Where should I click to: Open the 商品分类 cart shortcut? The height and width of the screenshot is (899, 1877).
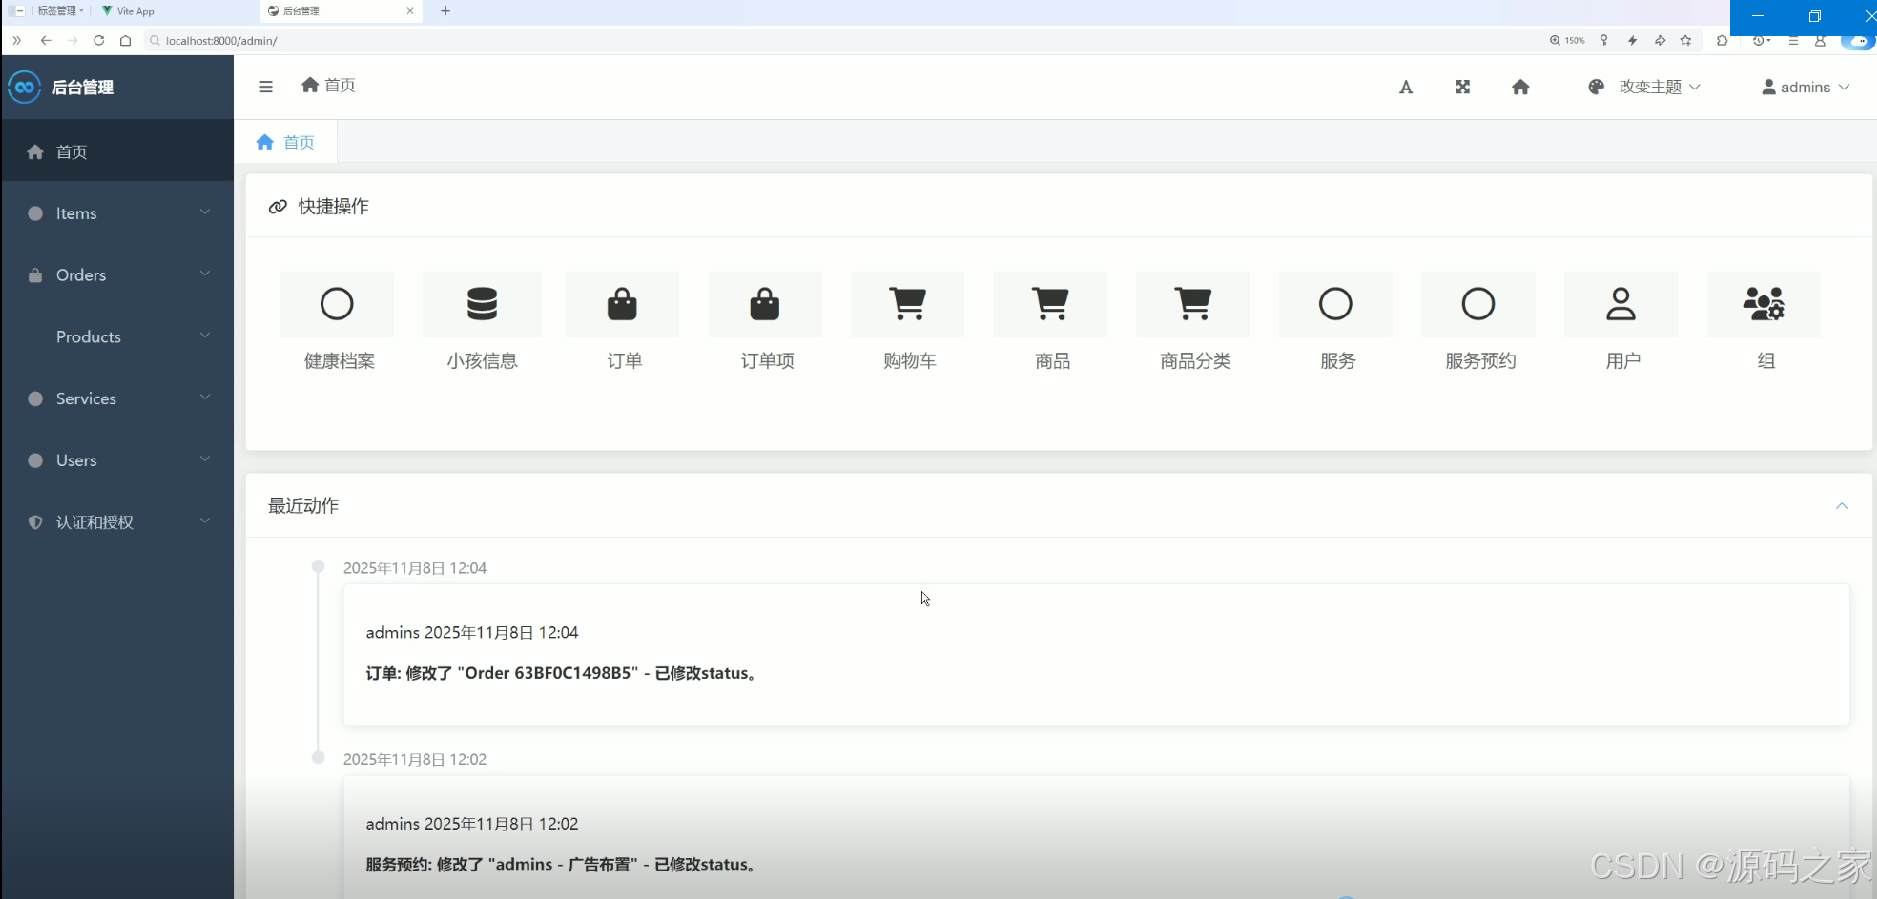coord(1193,304)
